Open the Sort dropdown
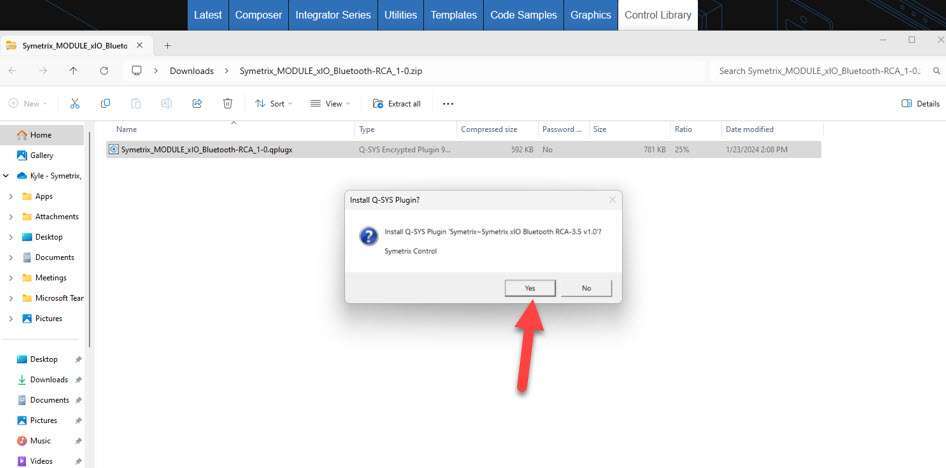The height and width of the screenshot is (468, 946). (x=273, y=104)
